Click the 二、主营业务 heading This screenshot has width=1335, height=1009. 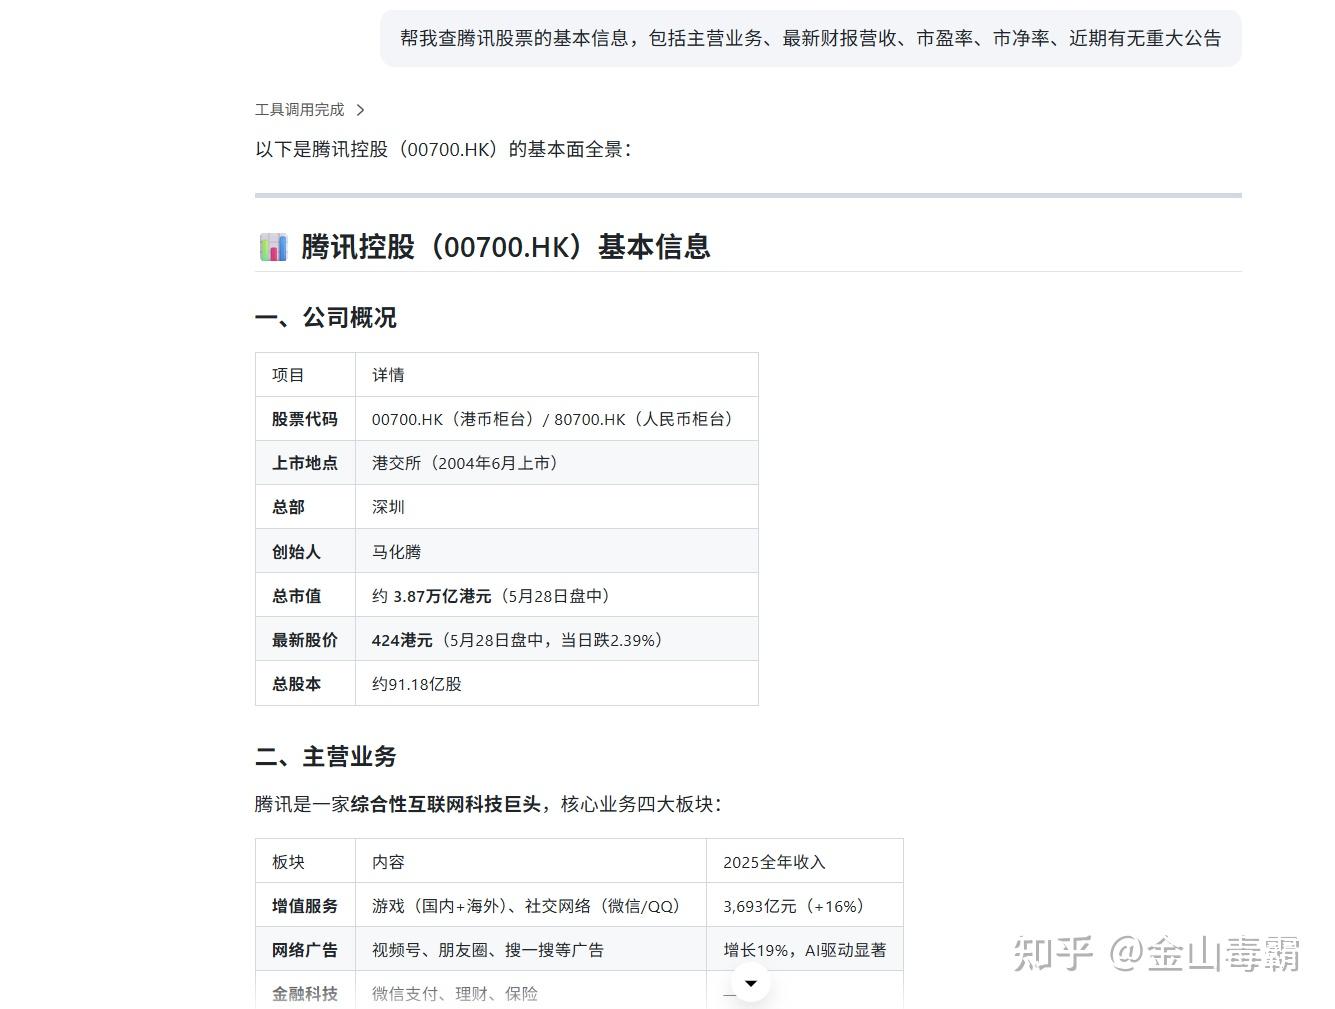point(326,757)
